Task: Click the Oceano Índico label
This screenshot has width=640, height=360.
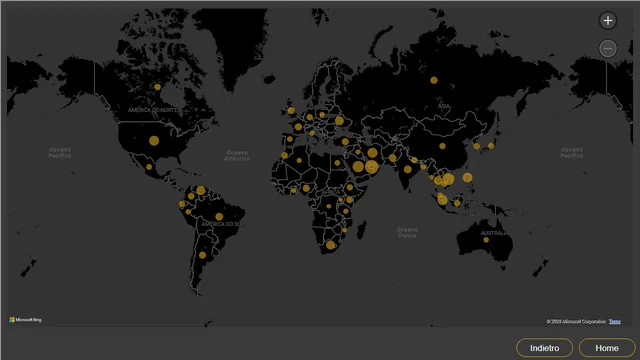Action: [x=407, y=232]
